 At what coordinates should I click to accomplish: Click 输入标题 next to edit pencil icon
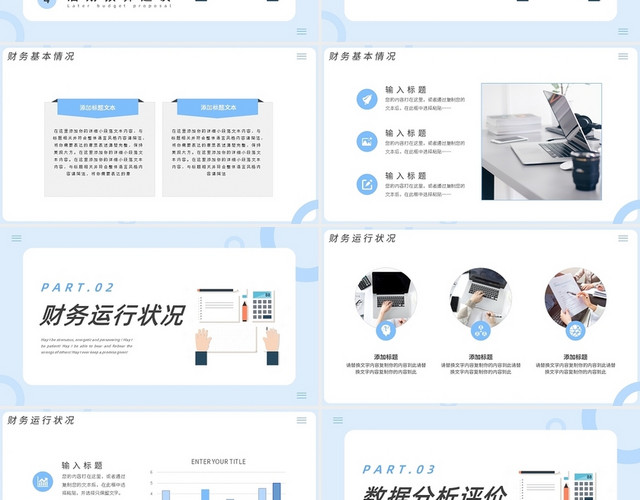pos(406,176)
